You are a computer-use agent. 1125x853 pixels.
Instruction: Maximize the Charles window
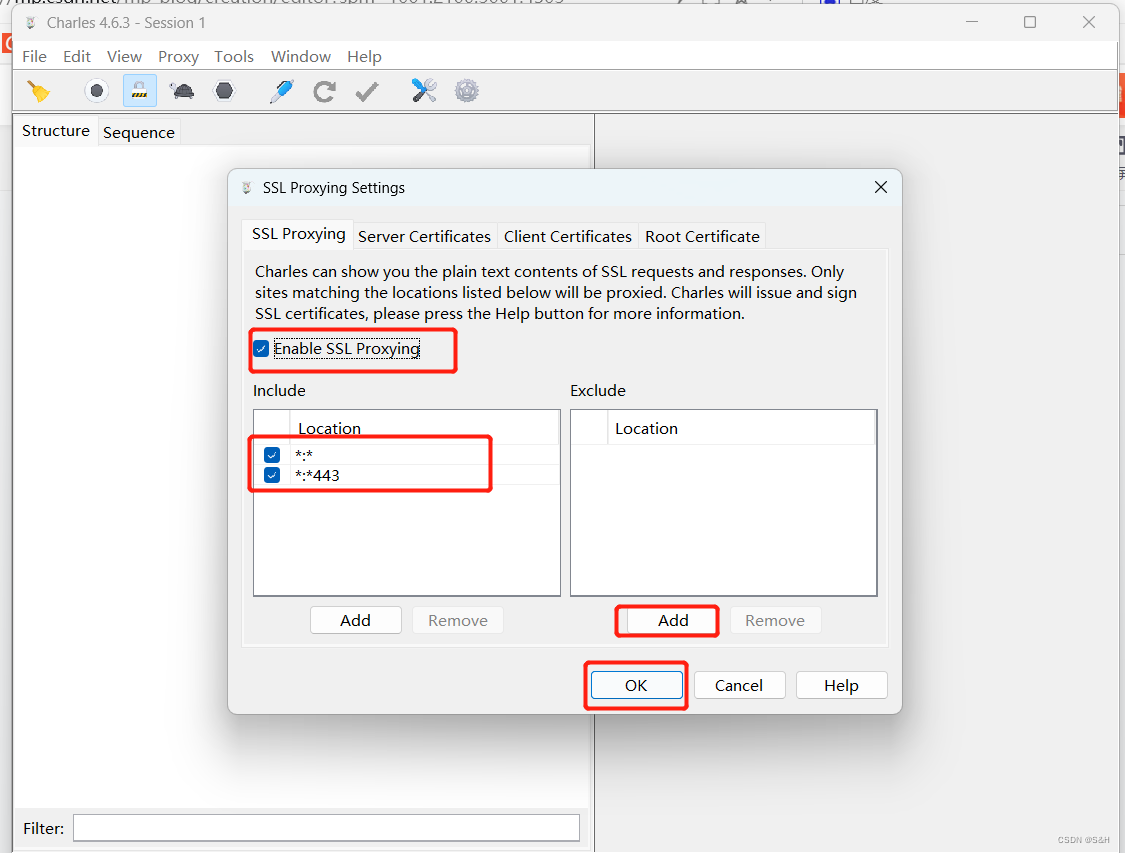click(1030, 22)
